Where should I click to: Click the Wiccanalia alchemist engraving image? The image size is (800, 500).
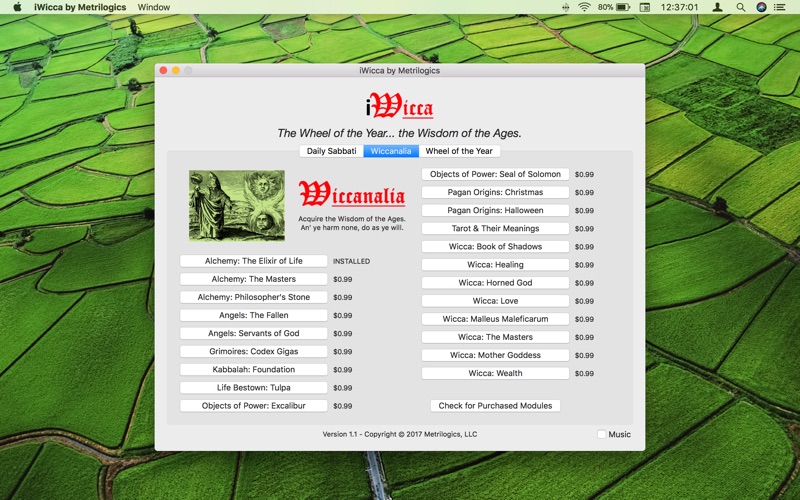237,205
